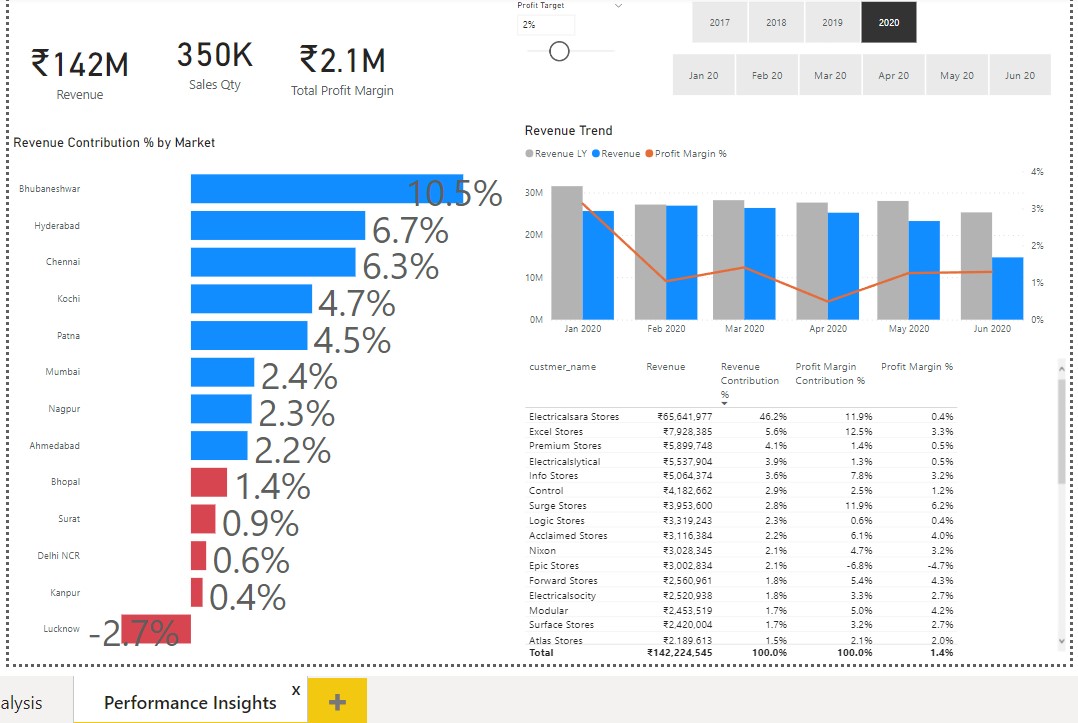The image size is (1078, 723).
Task: Select the Ahmedabad bar in market chart
Action: 219,445
